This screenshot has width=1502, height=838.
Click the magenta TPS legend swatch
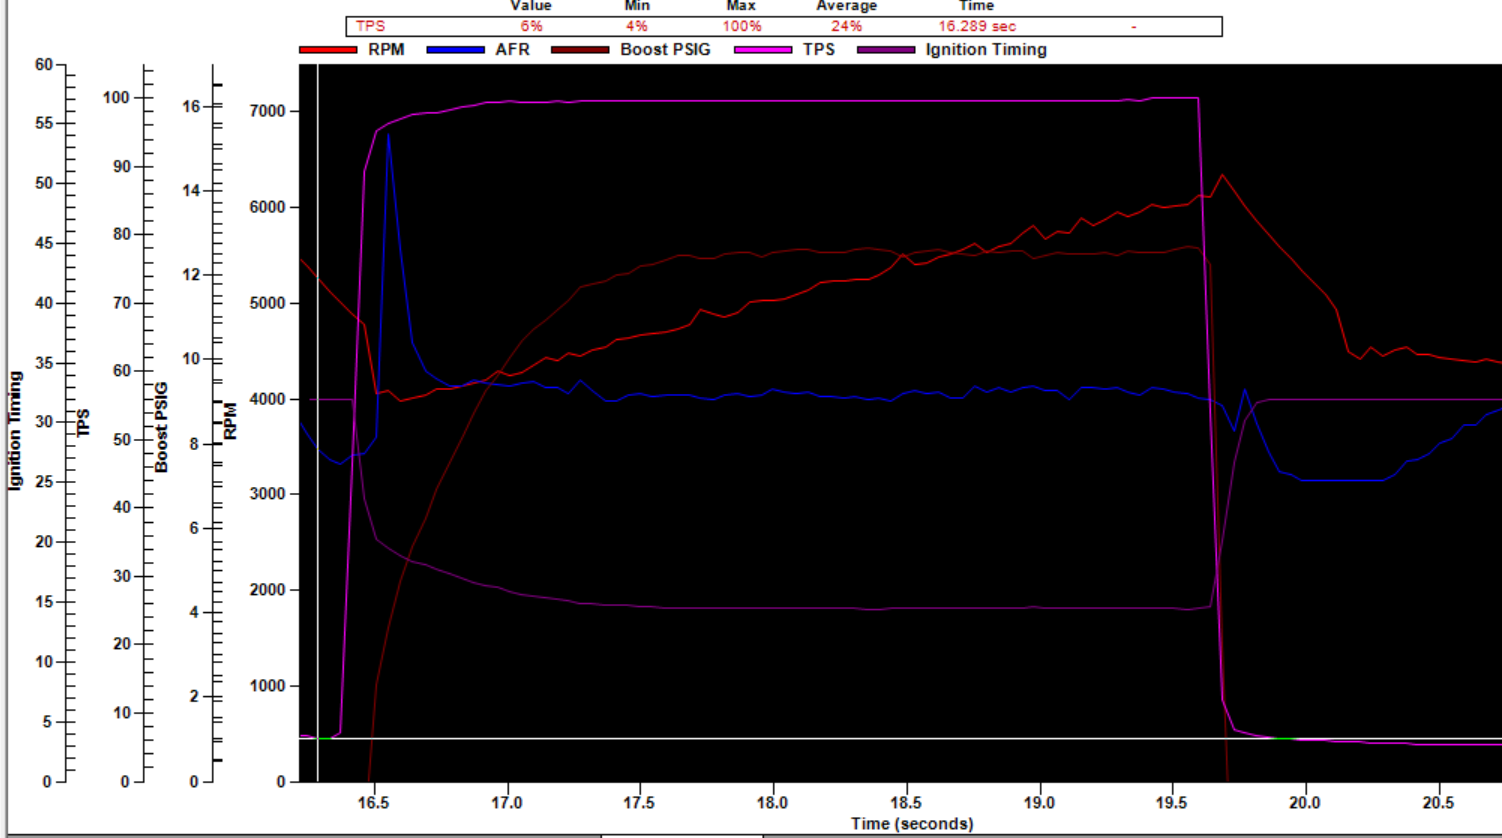763,50
